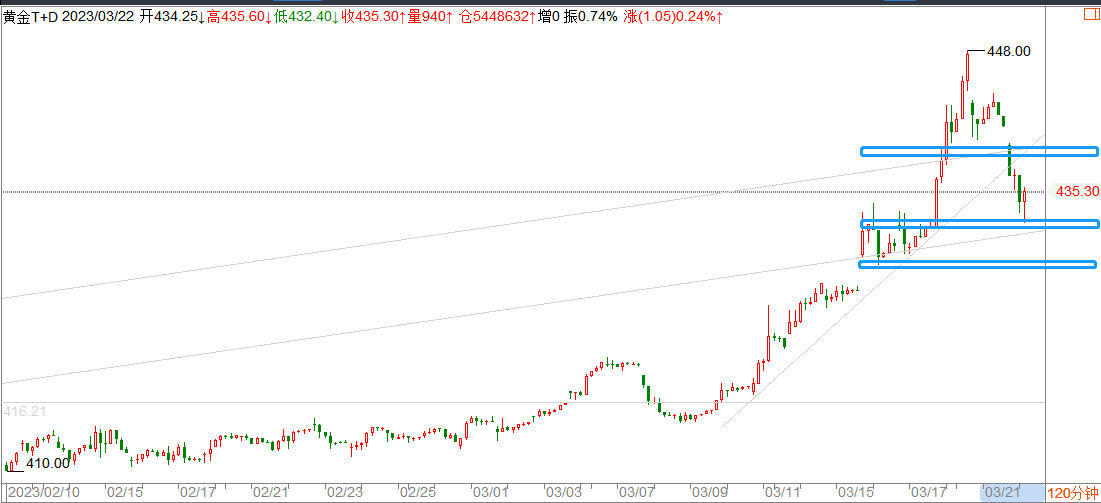The height and width of the screenshot is (503, 1101).
Task: Select the 03/03 date on time axis
Action: (564, 490)
